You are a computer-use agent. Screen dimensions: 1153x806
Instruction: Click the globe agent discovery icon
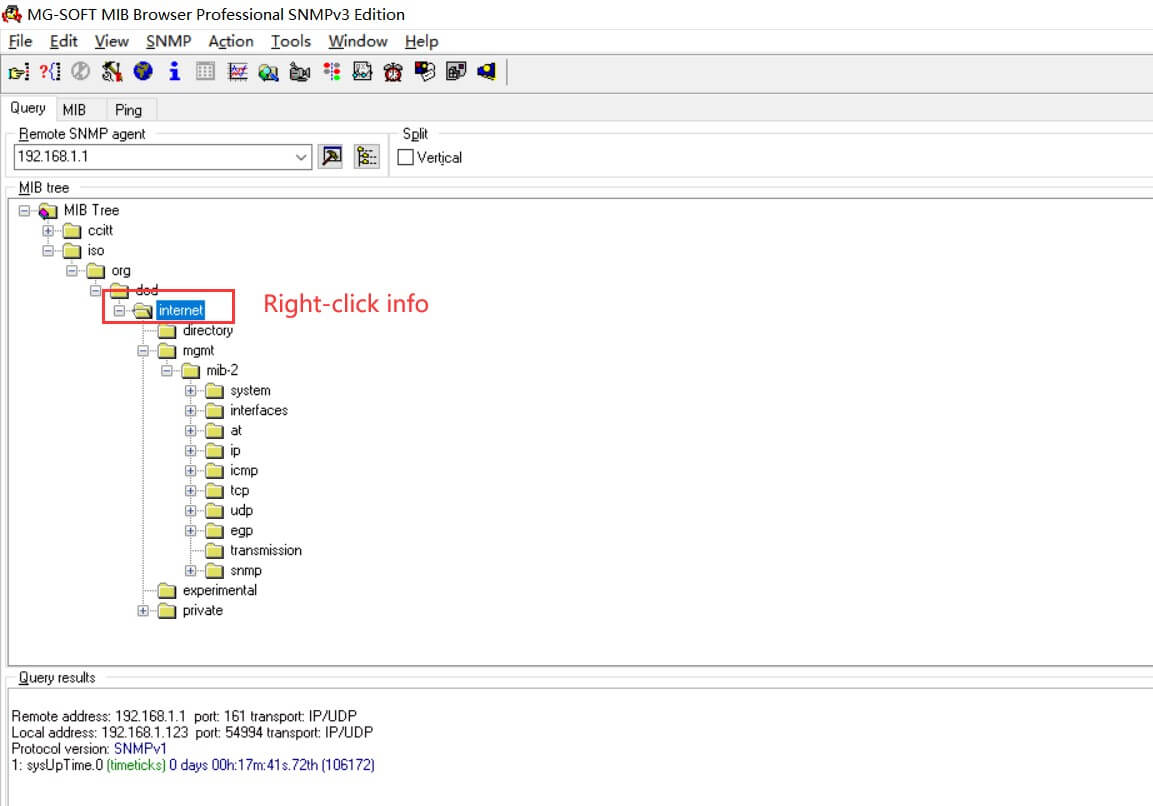(x=143, y=72)
